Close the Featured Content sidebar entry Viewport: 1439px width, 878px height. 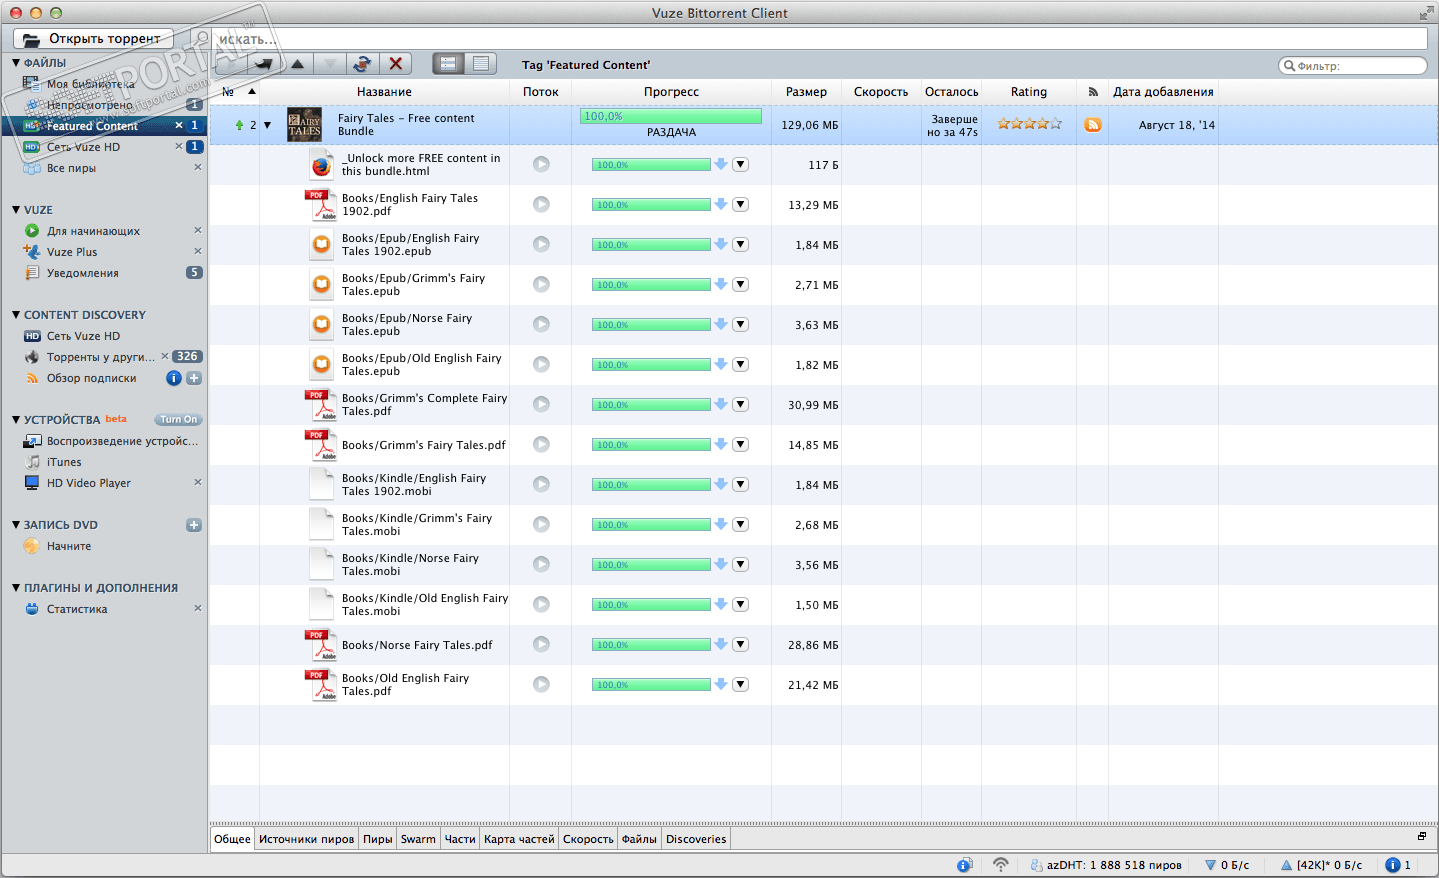click(x=179, y=126)
